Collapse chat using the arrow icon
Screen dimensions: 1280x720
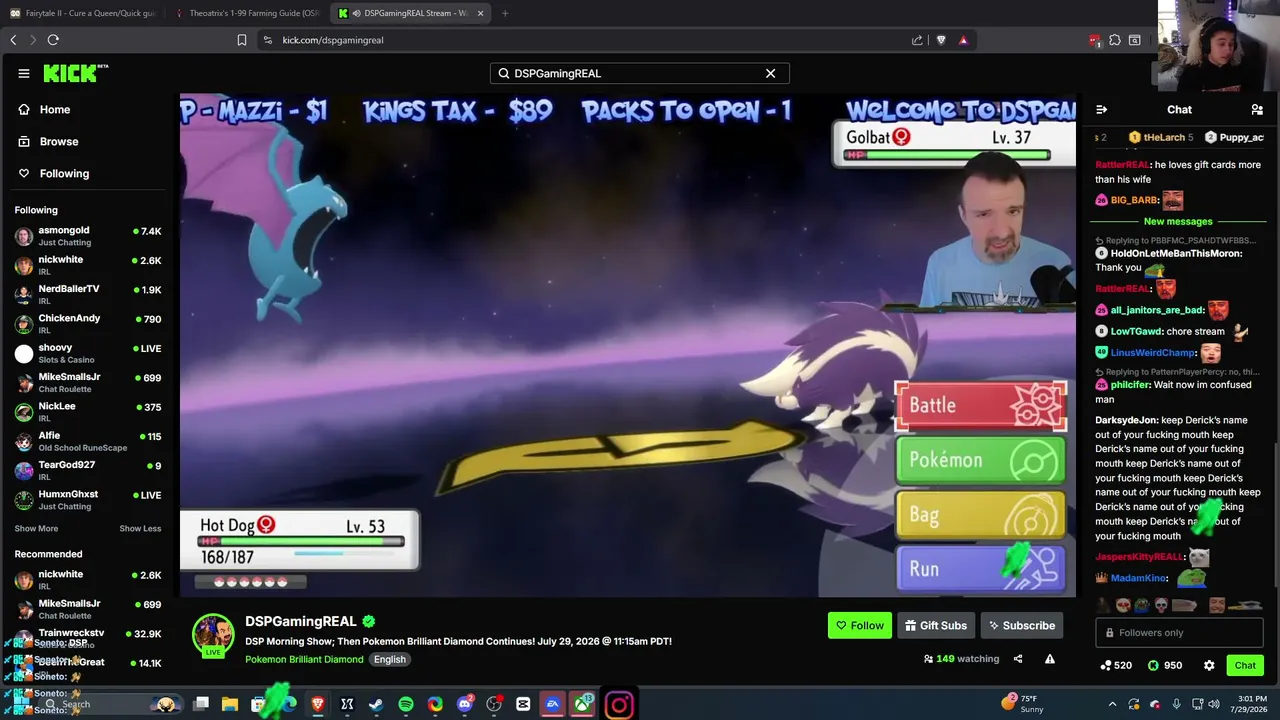click(1101, 109)
